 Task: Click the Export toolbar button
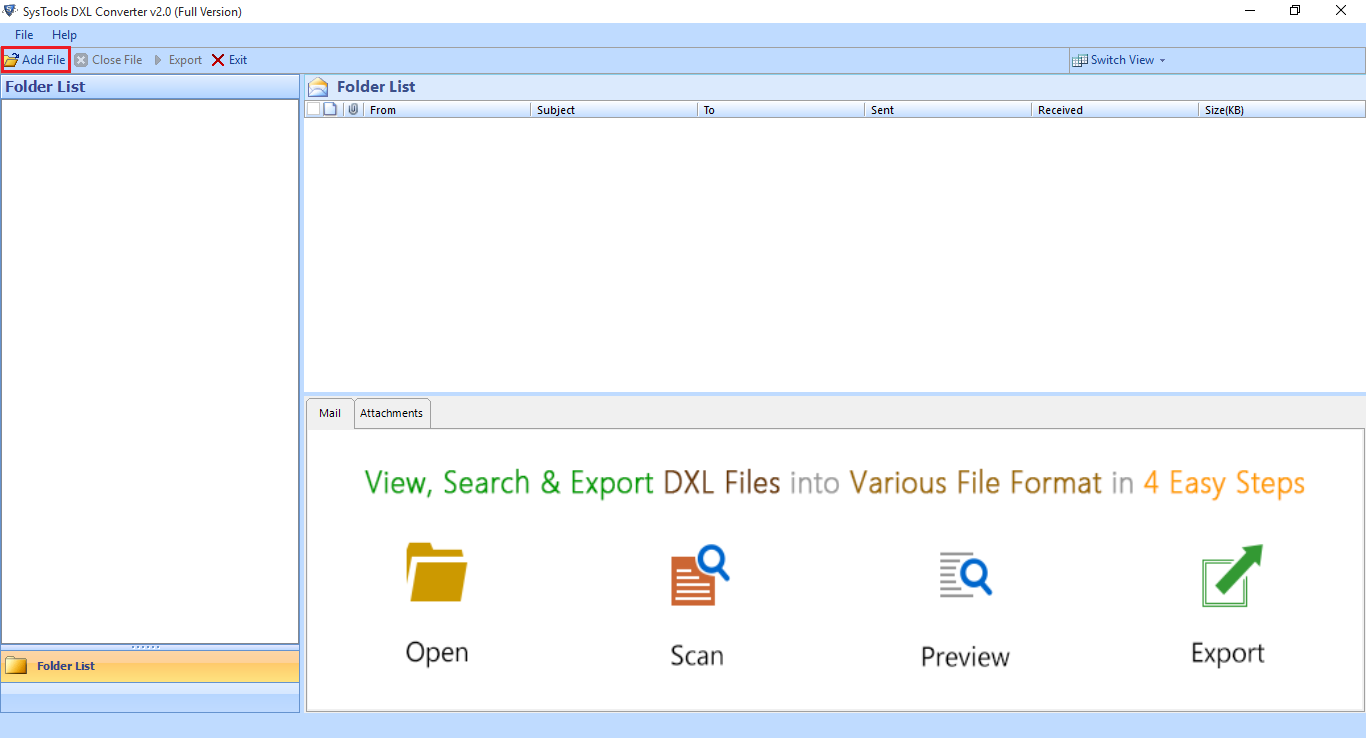coord(177,60)
